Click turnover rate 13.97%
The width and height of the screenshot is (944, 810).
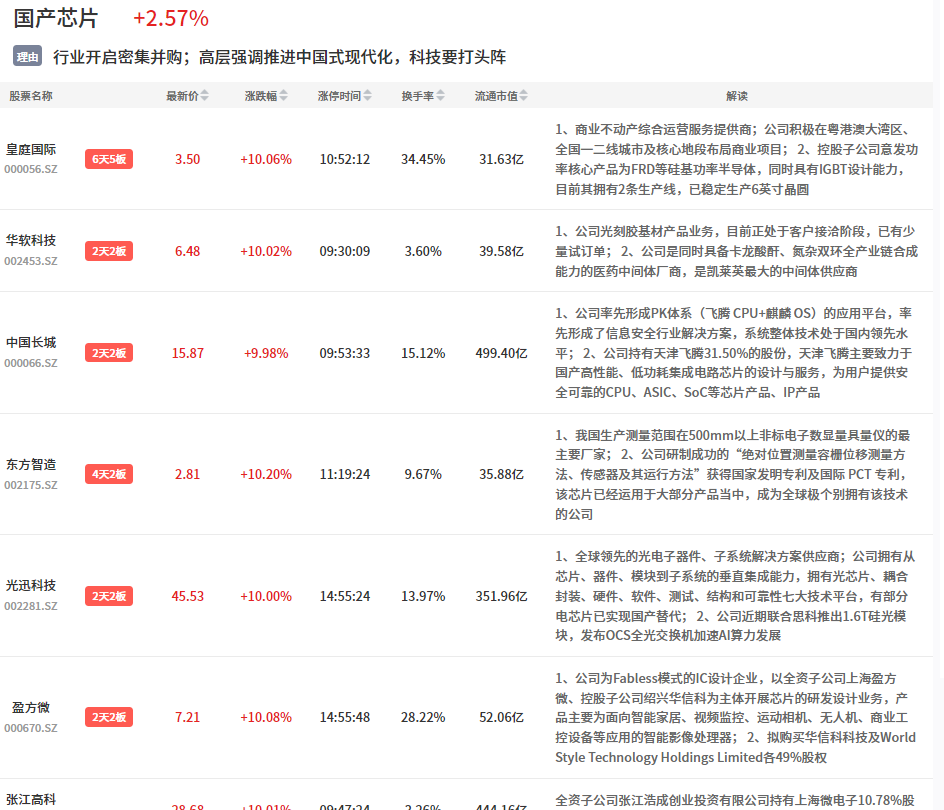[x=423, y=596]
